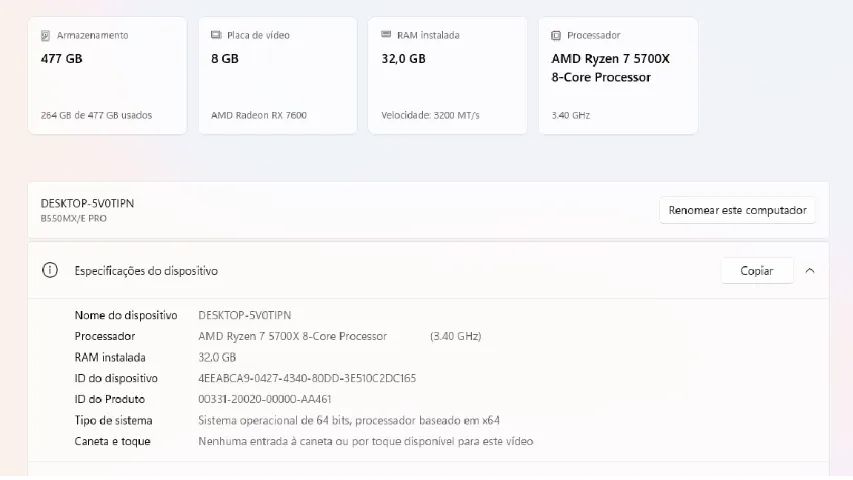Image resolution: width=853 pixels, height=480 pixels.
Task: Click the Tipo de sistema 64 bits value
Action: click(x=349, y=420)
